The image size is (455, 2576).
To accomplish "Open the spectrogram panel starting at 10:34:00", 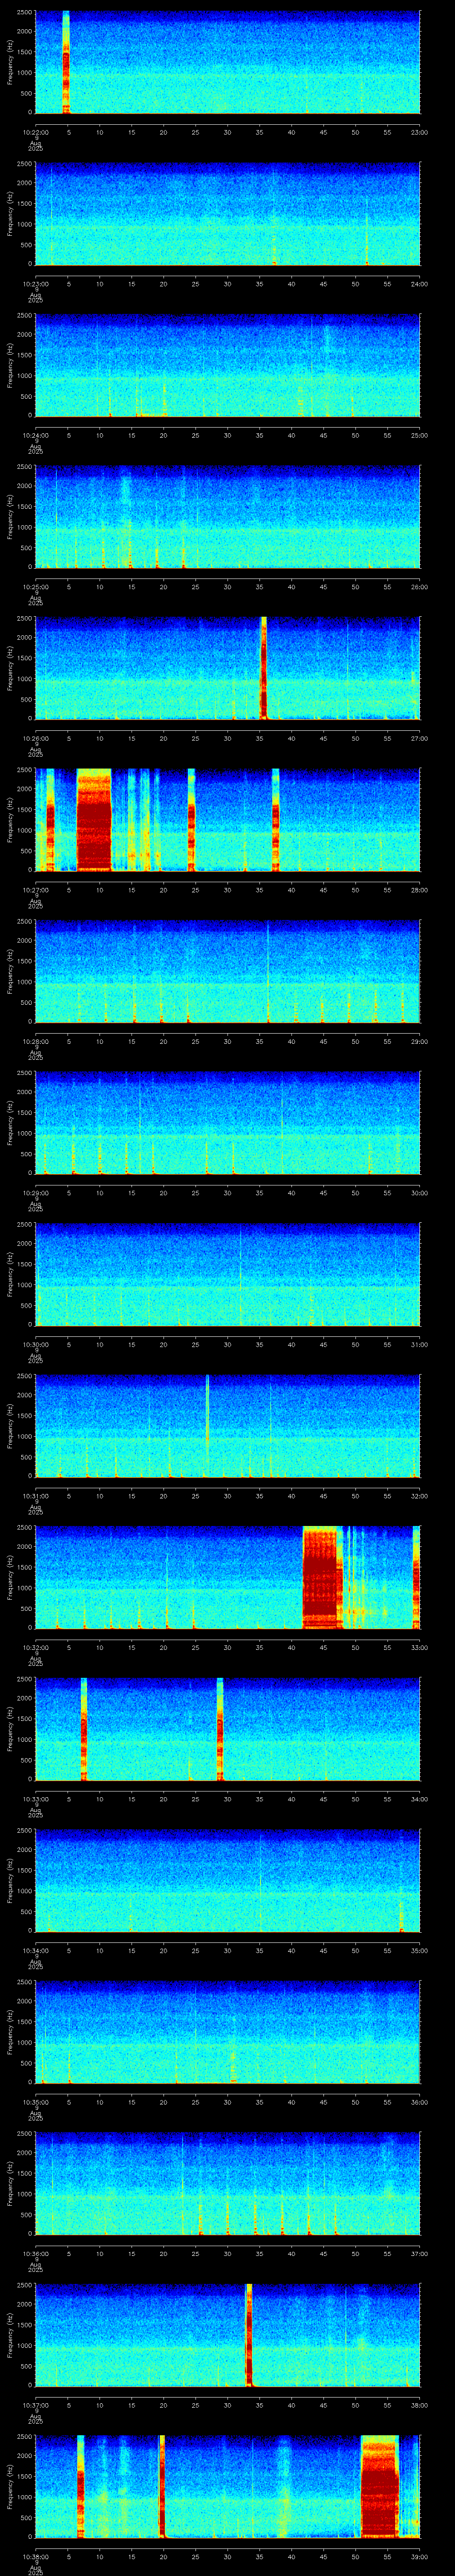I will pos(227,1880).
